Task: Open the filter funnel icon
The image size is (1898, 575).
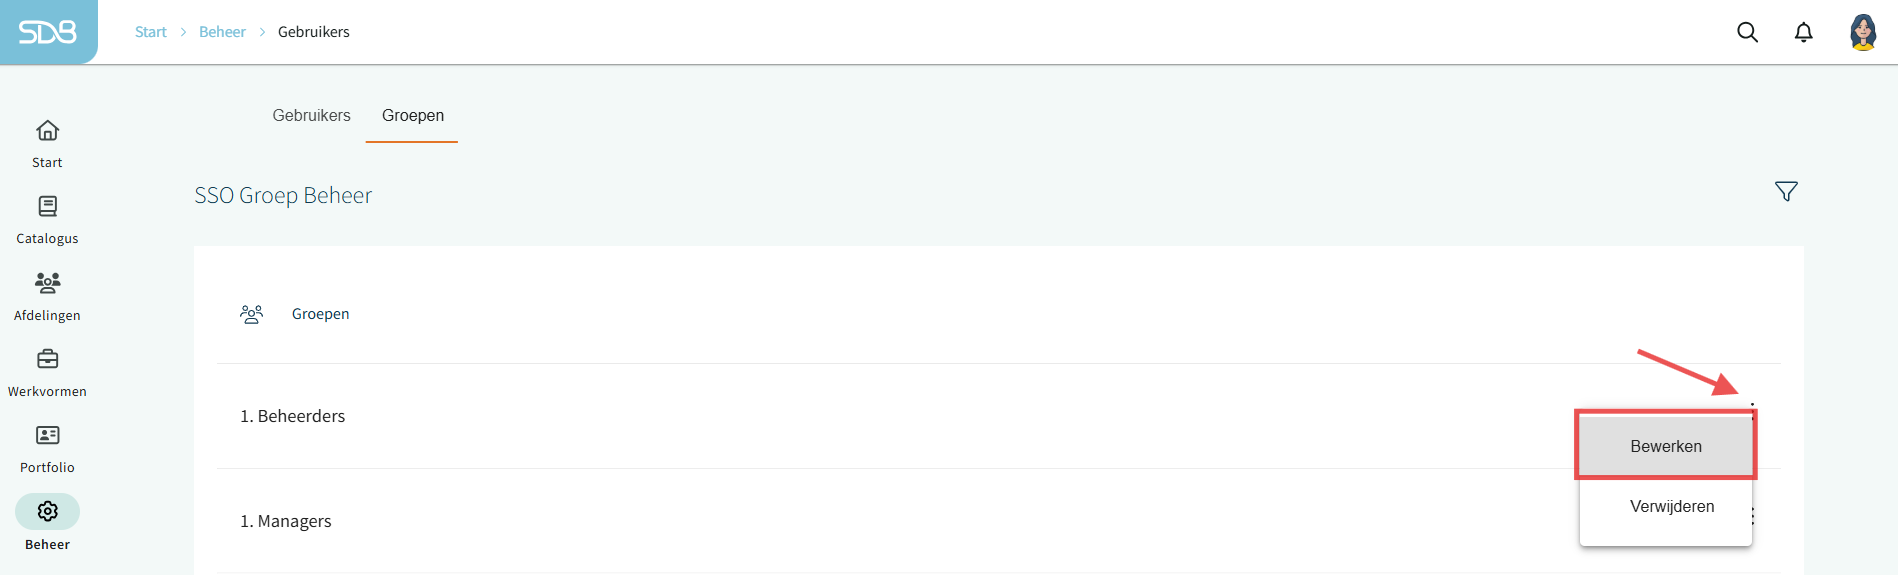Action: pyautogui.click(x=1786, y=191)
